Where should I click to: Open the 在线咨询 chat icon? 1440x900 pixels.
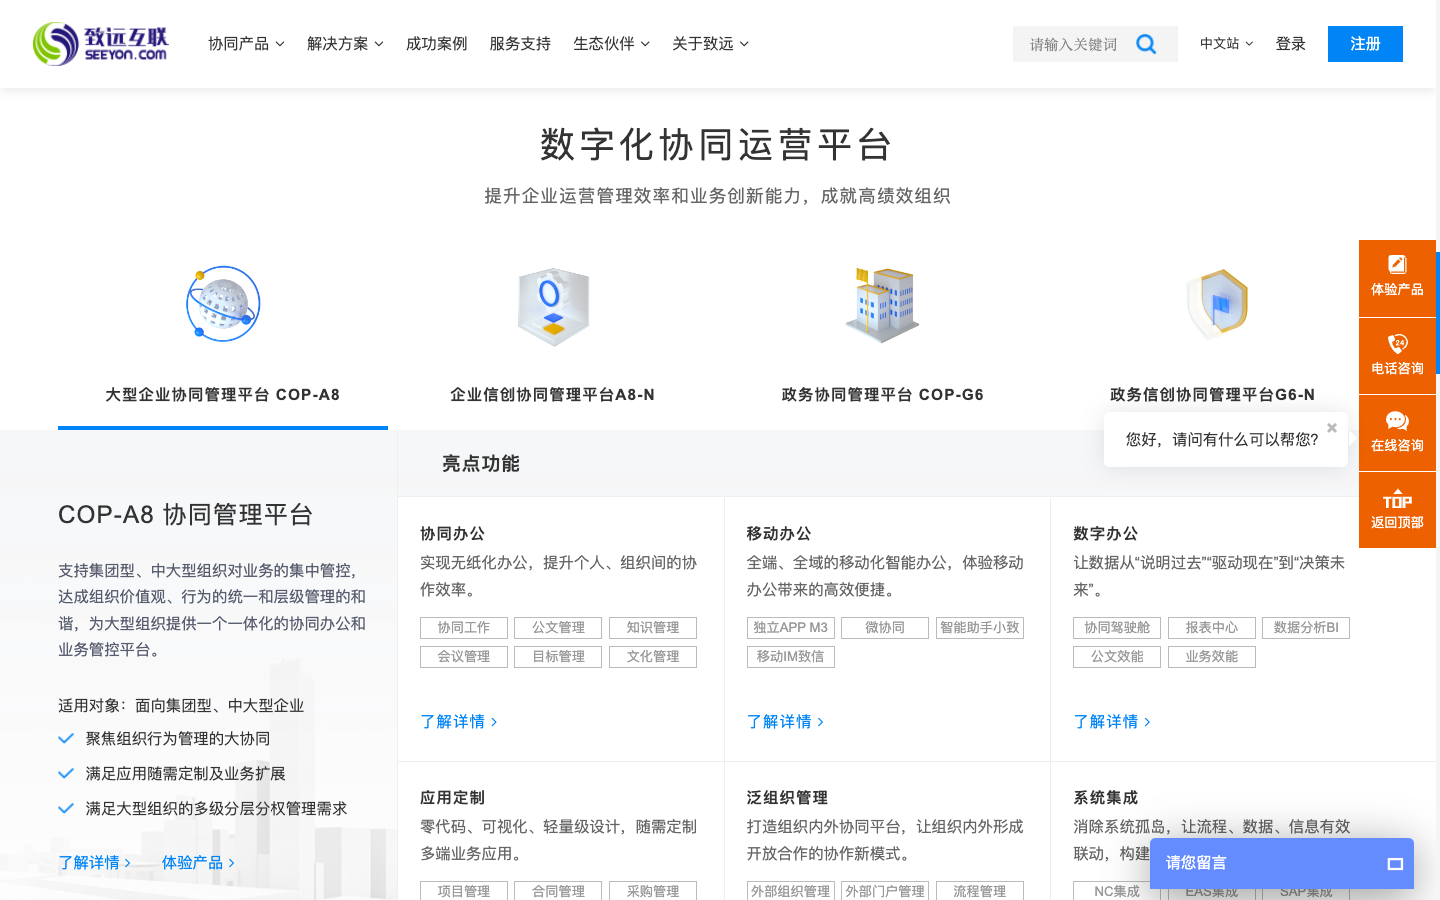click(x=1397, y=421)
